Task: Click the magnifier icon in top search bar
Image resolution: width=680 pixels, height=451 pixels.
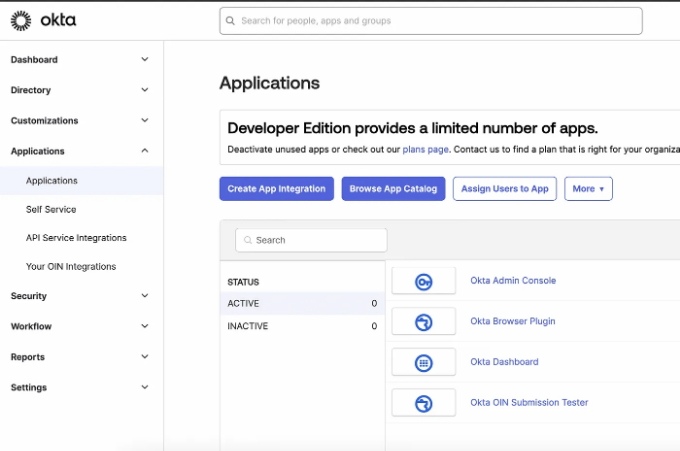Action: [x=230, y=21]
